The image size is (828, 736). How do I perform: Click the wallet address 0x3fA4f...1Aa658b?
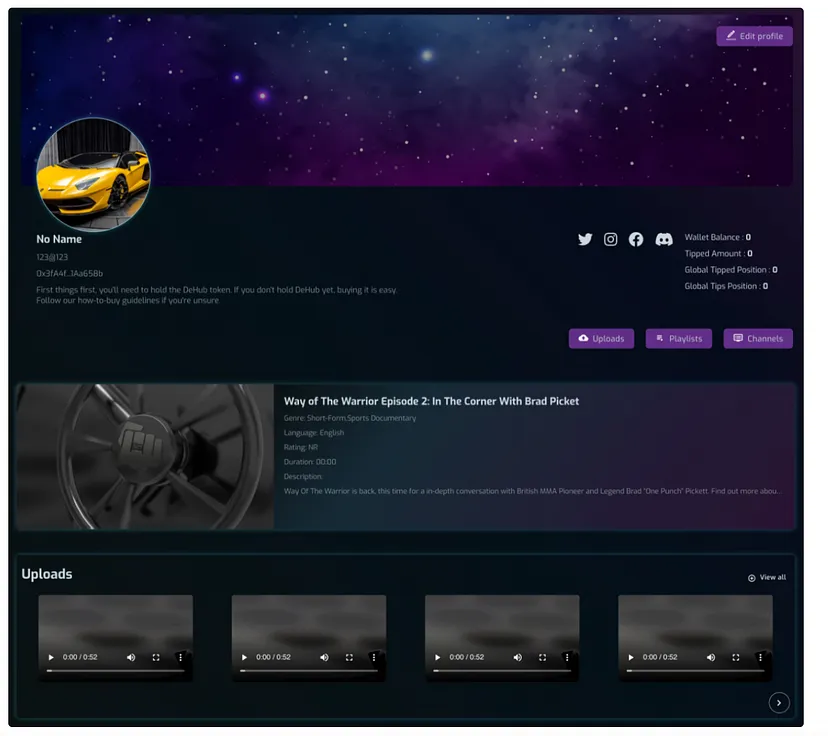pyautogui.click(x=69, y=273)
